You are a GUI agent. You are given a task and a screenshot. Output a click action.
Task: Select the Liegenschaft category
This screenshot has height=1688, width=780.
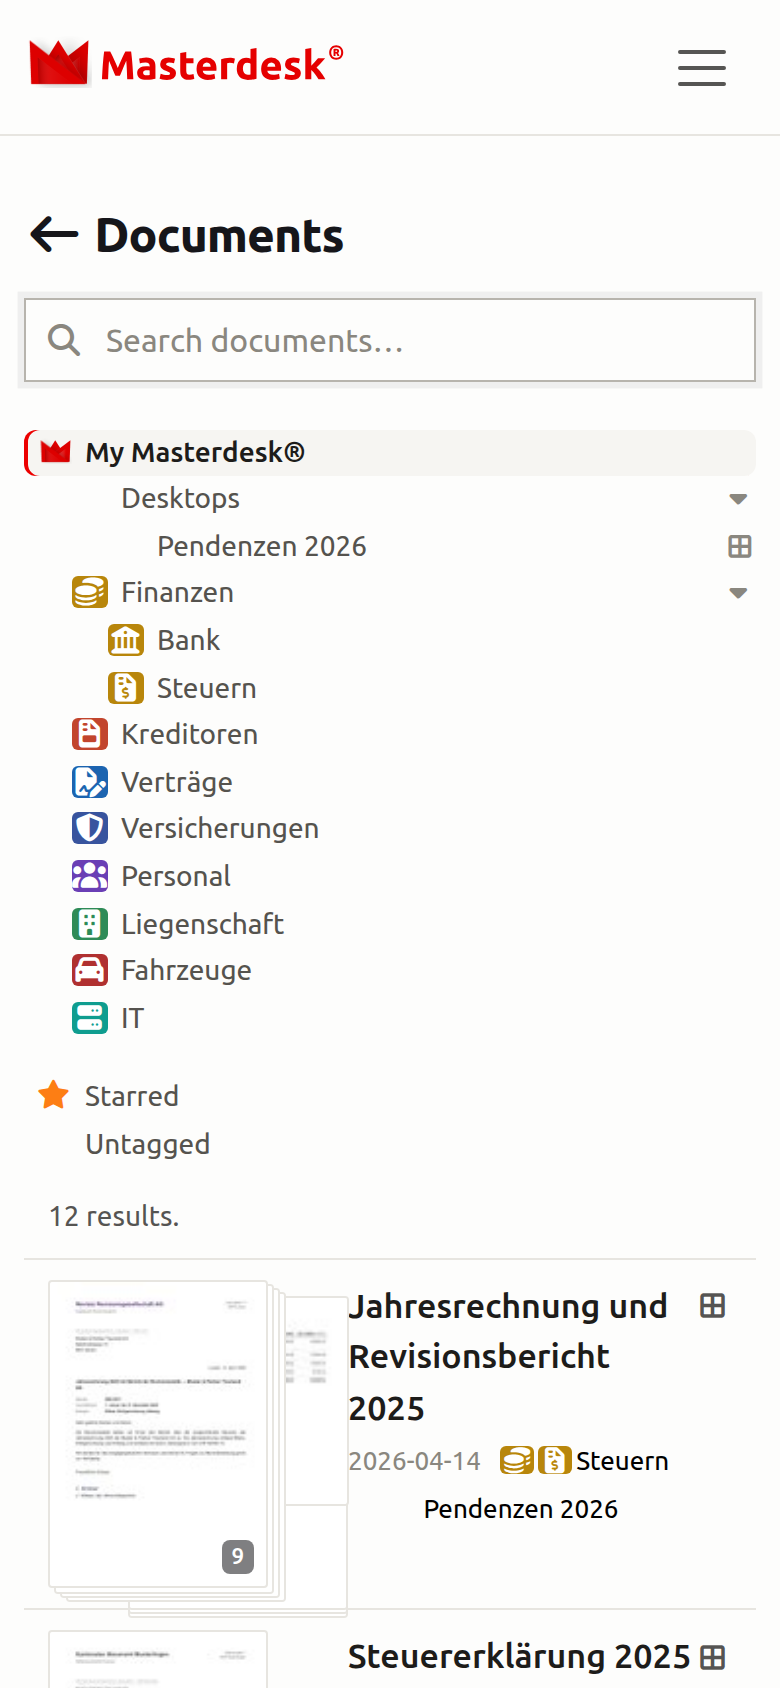click(x=202, y=924)
